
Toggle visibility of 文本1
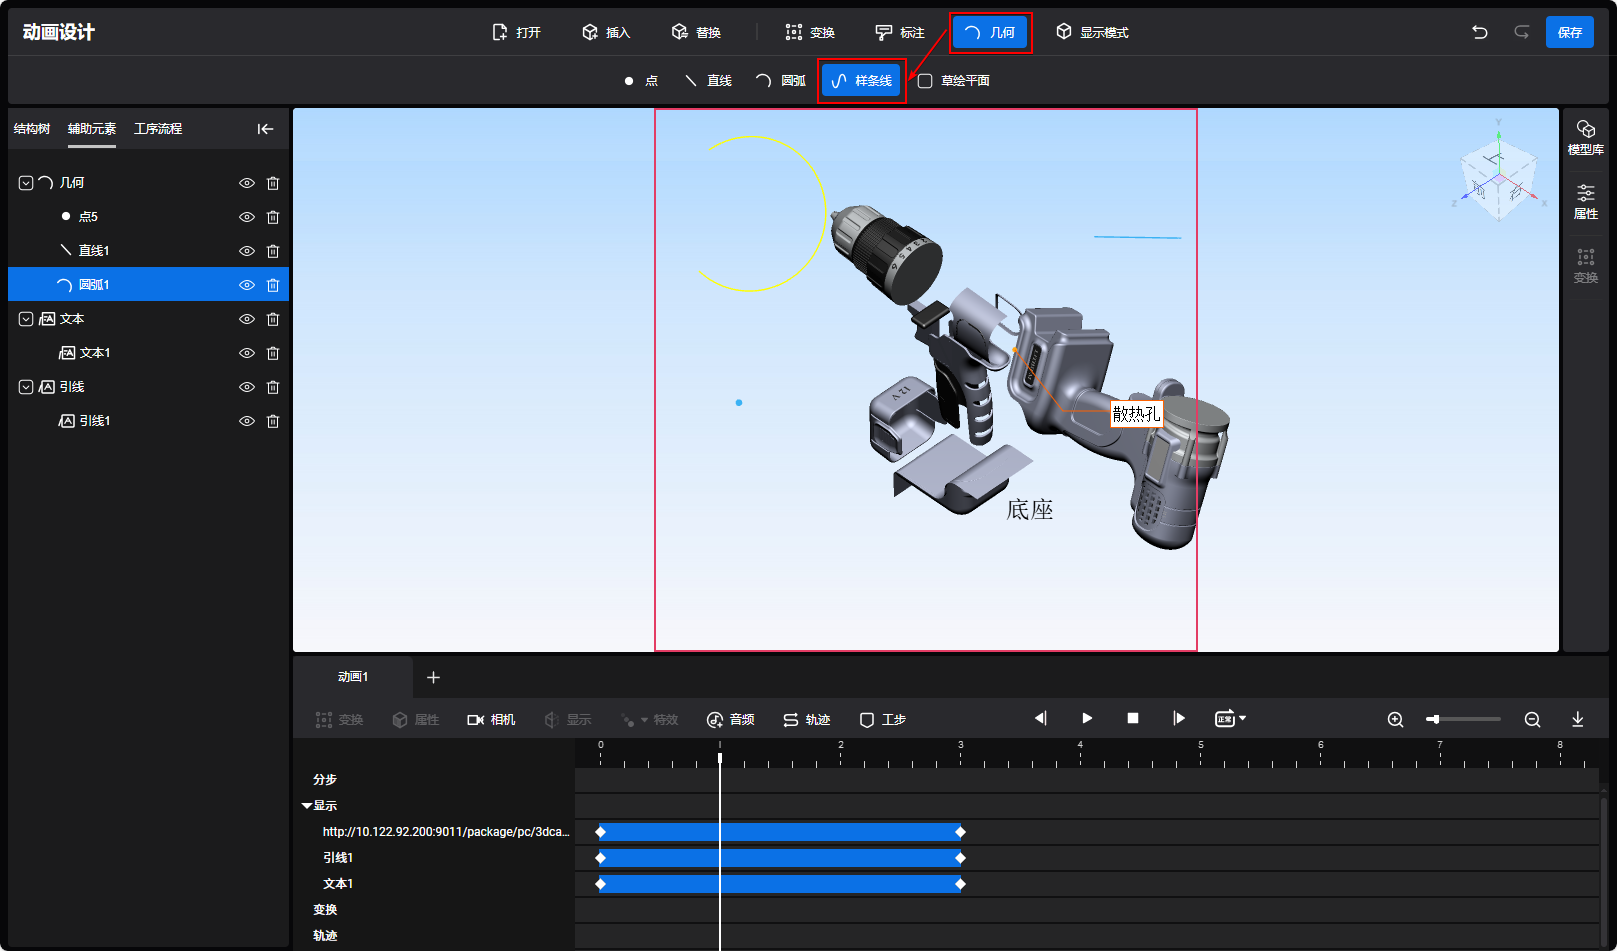(246, 353)
